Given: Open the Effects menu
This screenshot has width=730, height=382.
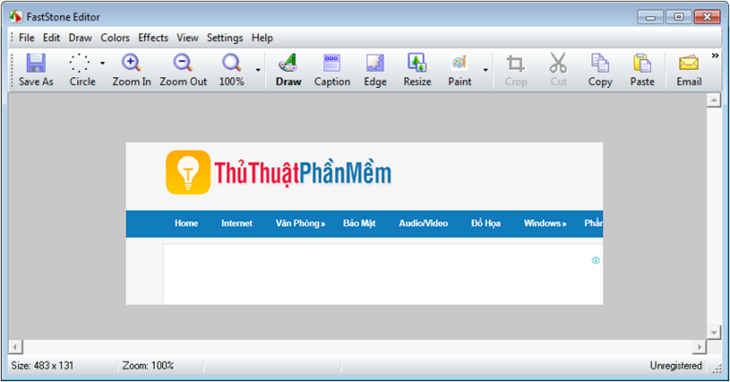Looking at the screenshot, I should tap(153, 38).
